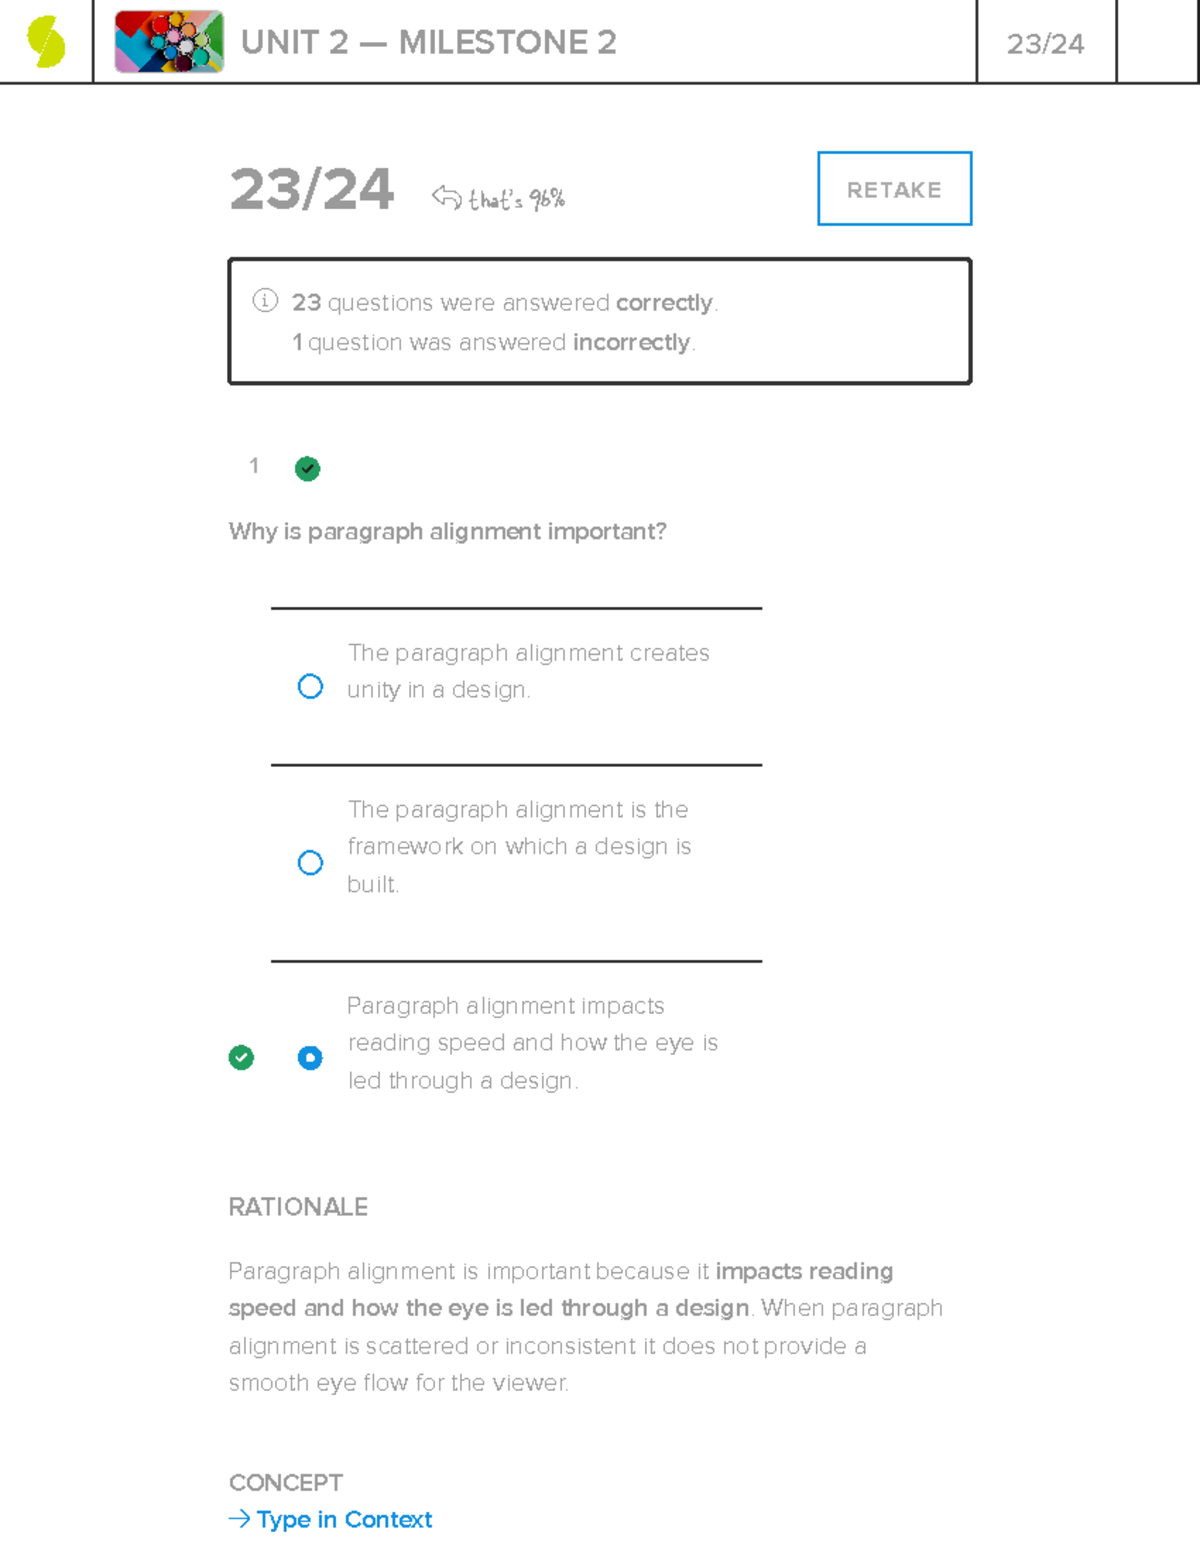
Task: Click the green checkmark beside question 1
Action: 307,468
